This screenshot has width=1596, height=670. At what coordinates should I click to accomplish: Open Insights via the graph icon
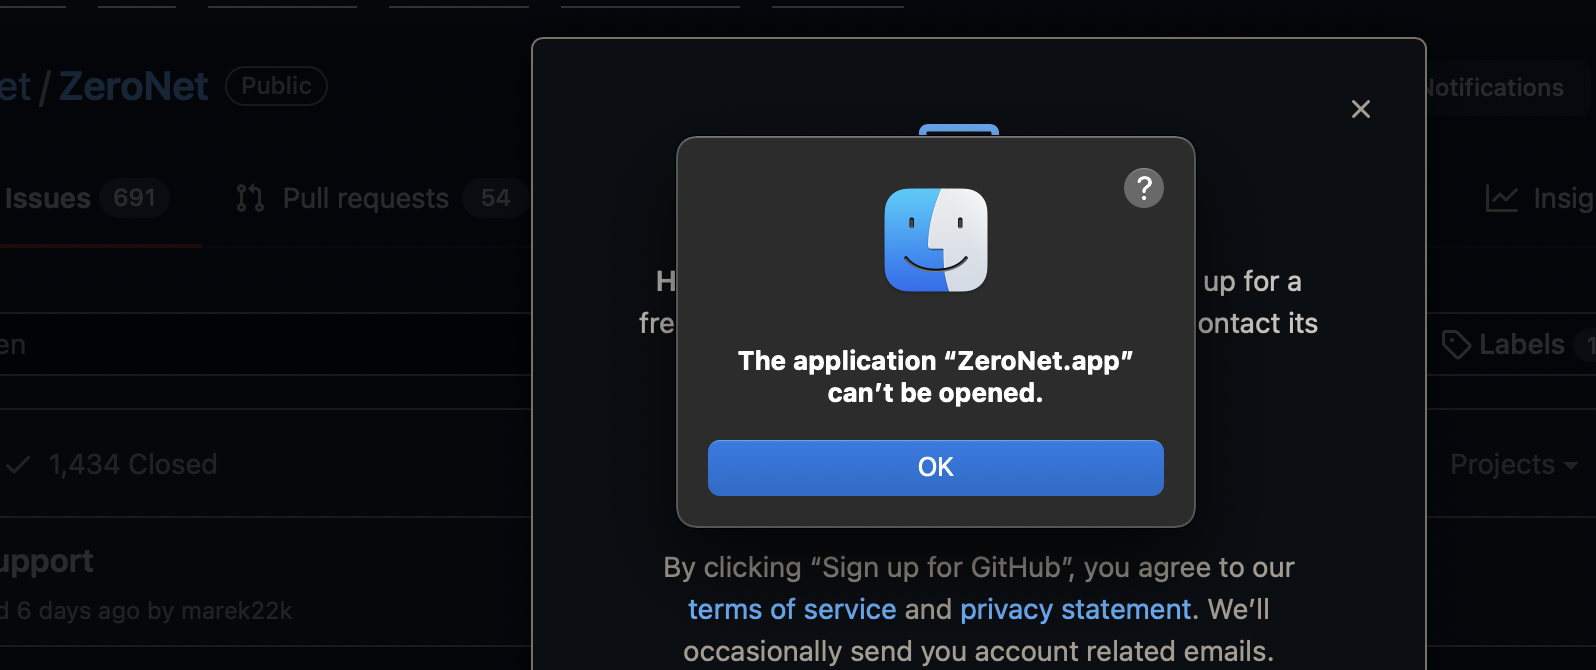(x=1501, y=198)
